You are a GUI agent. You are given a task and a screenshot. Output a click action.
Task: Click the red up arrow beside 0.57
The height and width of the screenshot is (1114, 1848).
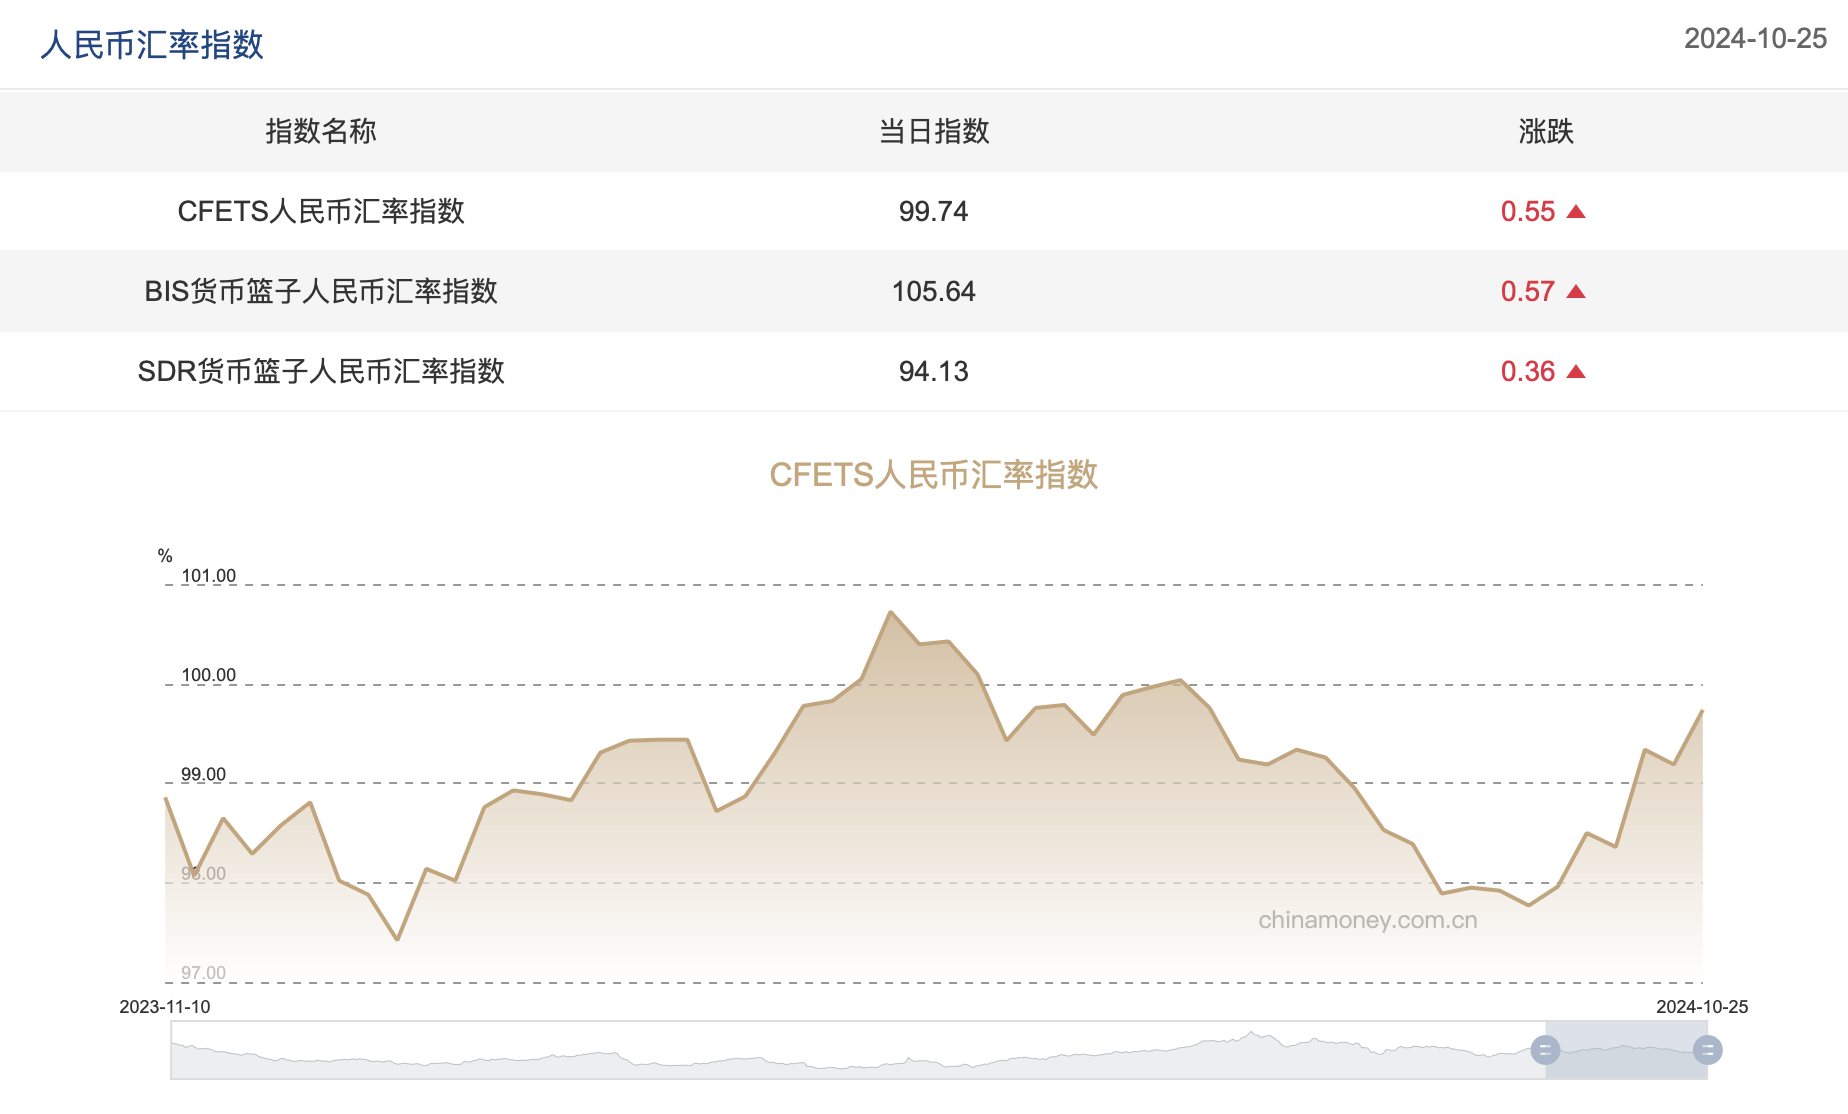coord(1576,291)
